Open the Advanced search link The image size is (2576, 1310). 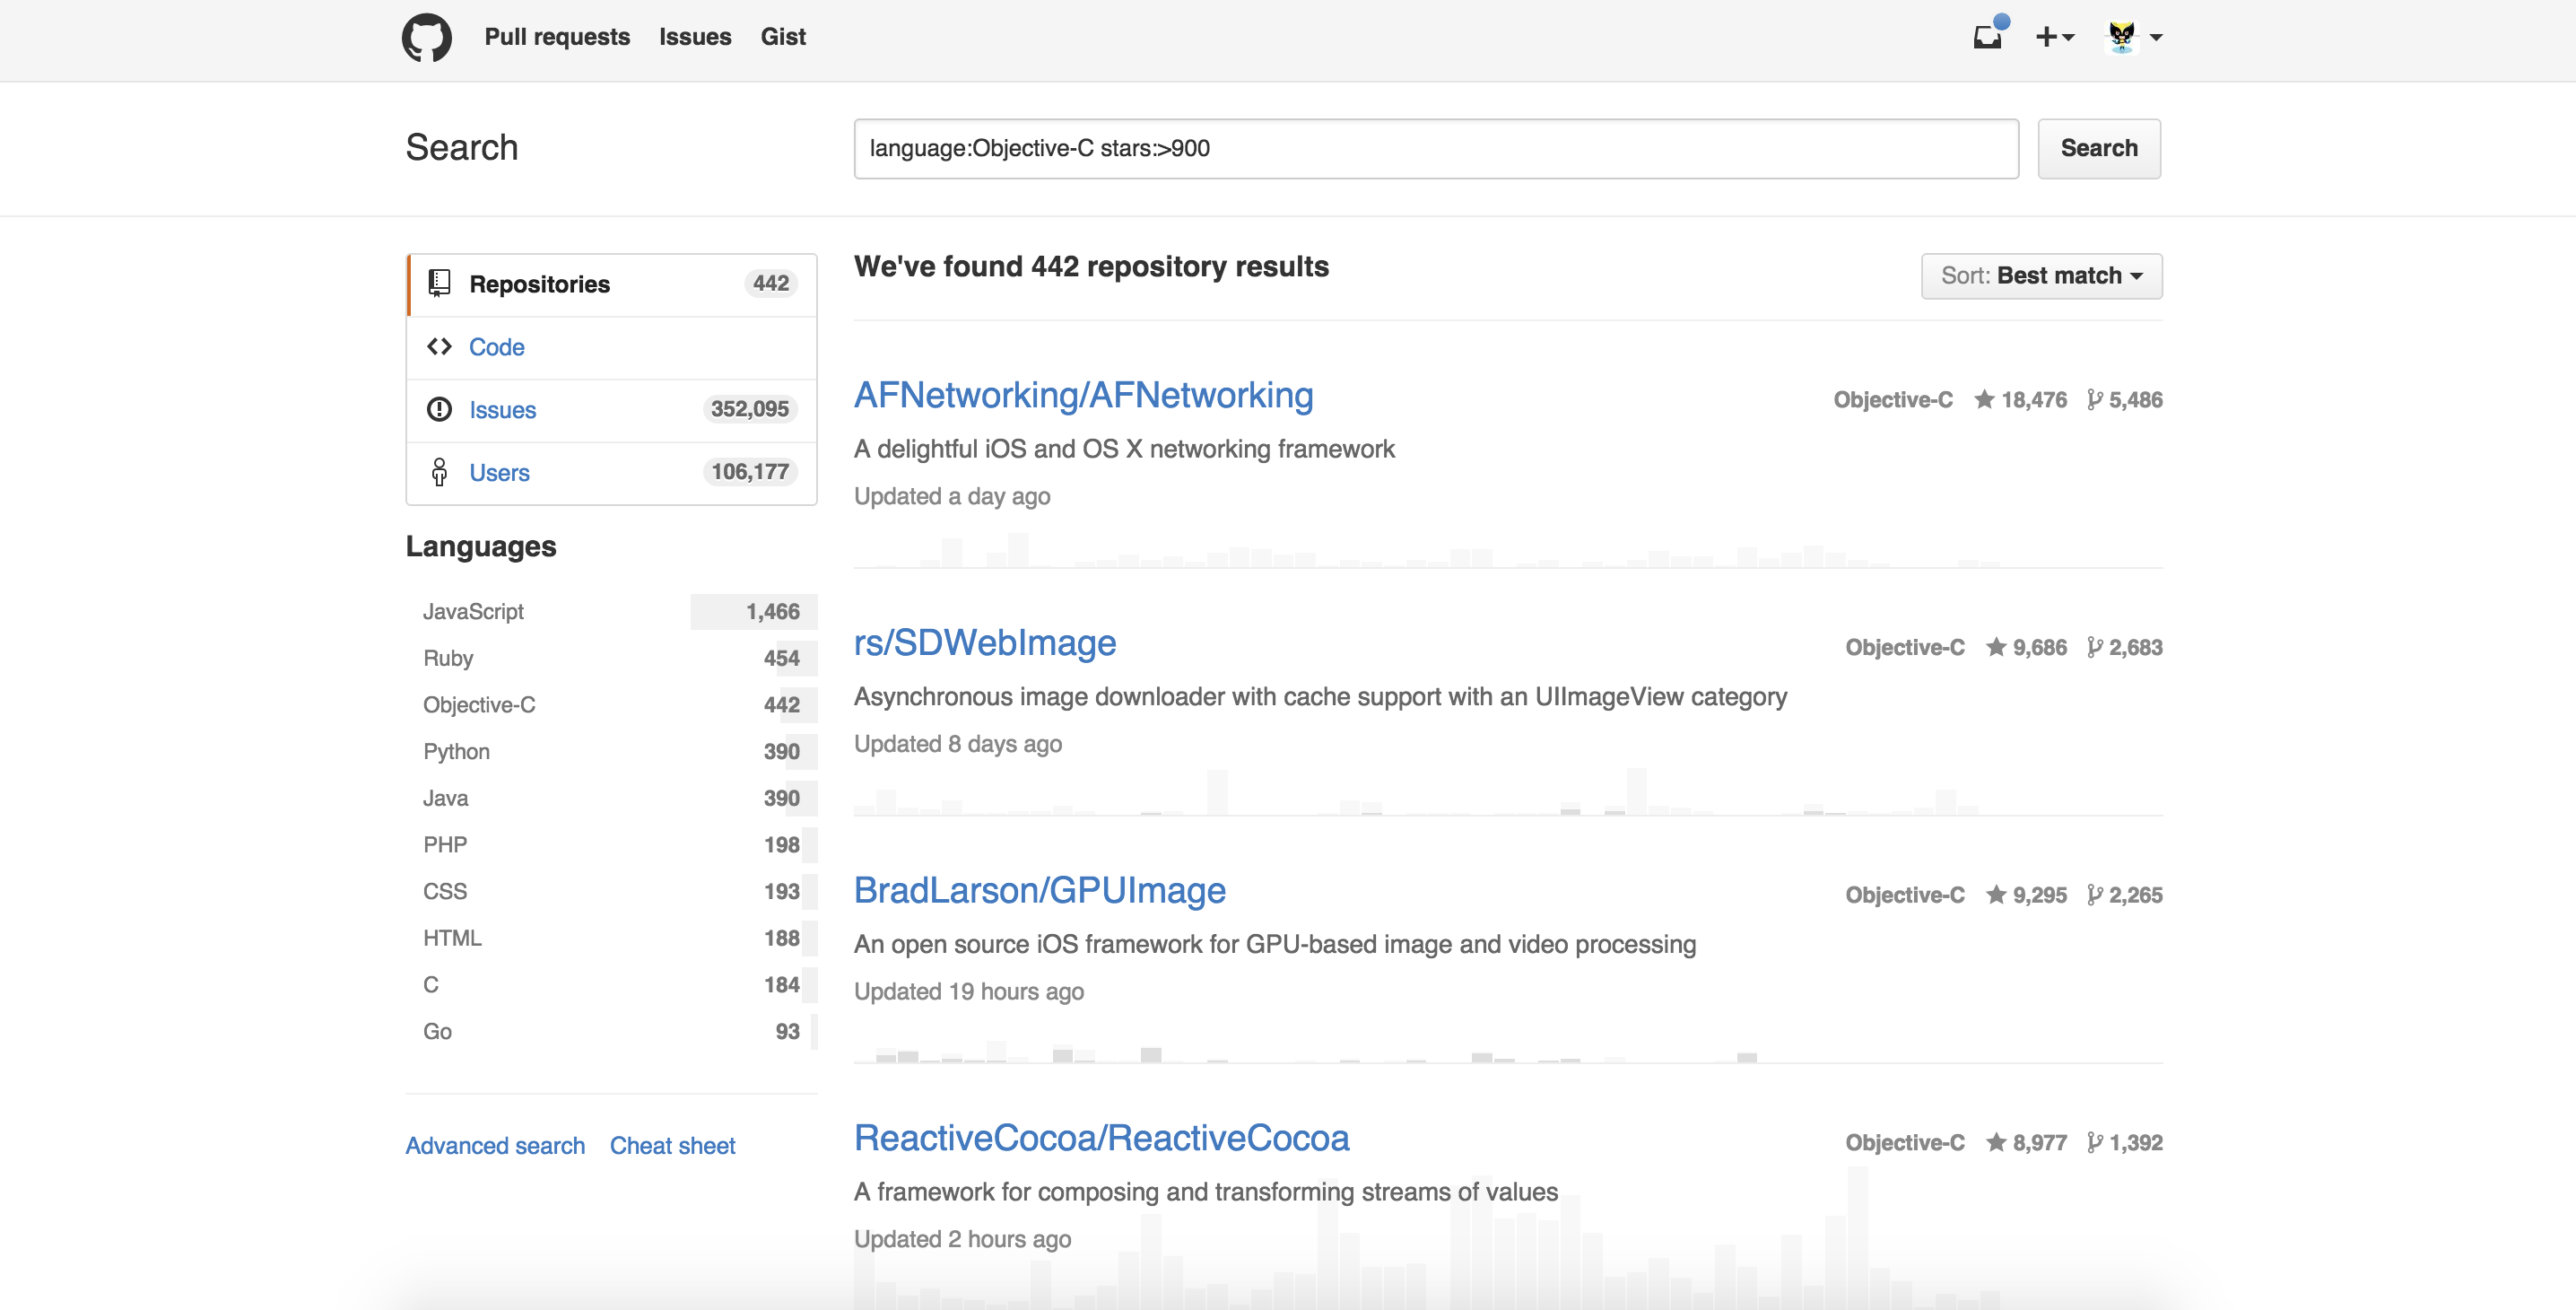click(495, 1146)
